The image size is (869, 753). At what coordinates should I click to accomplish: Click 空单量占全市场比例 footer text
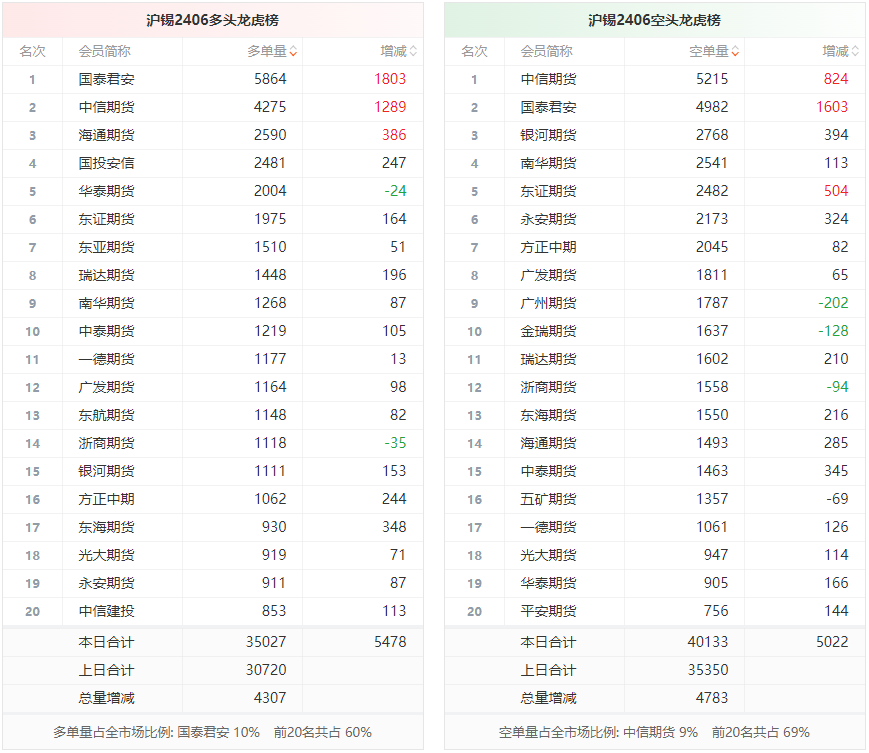[654, 732]
